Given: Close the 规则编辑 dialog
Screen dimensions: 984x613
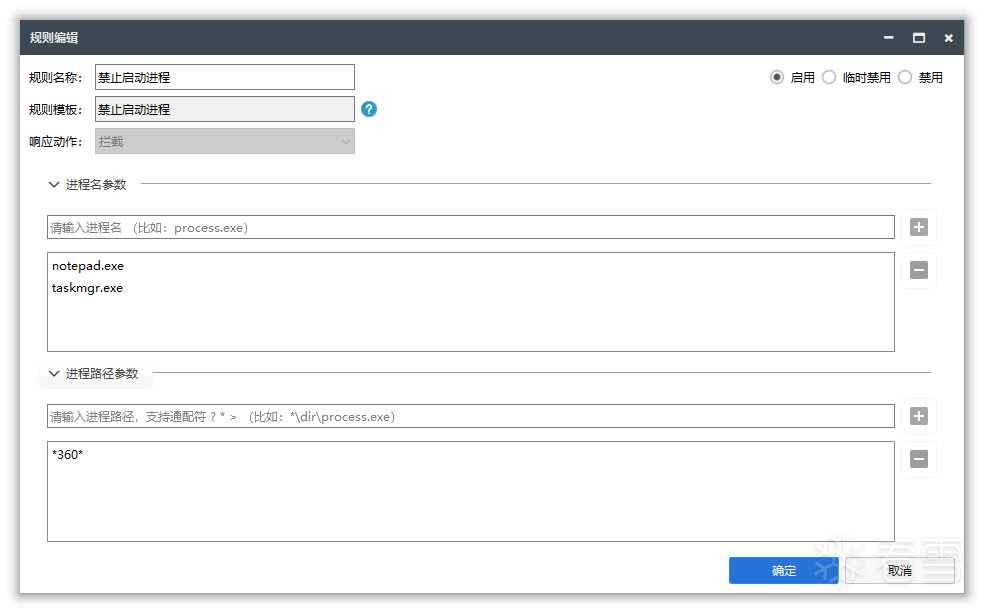Looking at the screenshot, I should (948, 38).
